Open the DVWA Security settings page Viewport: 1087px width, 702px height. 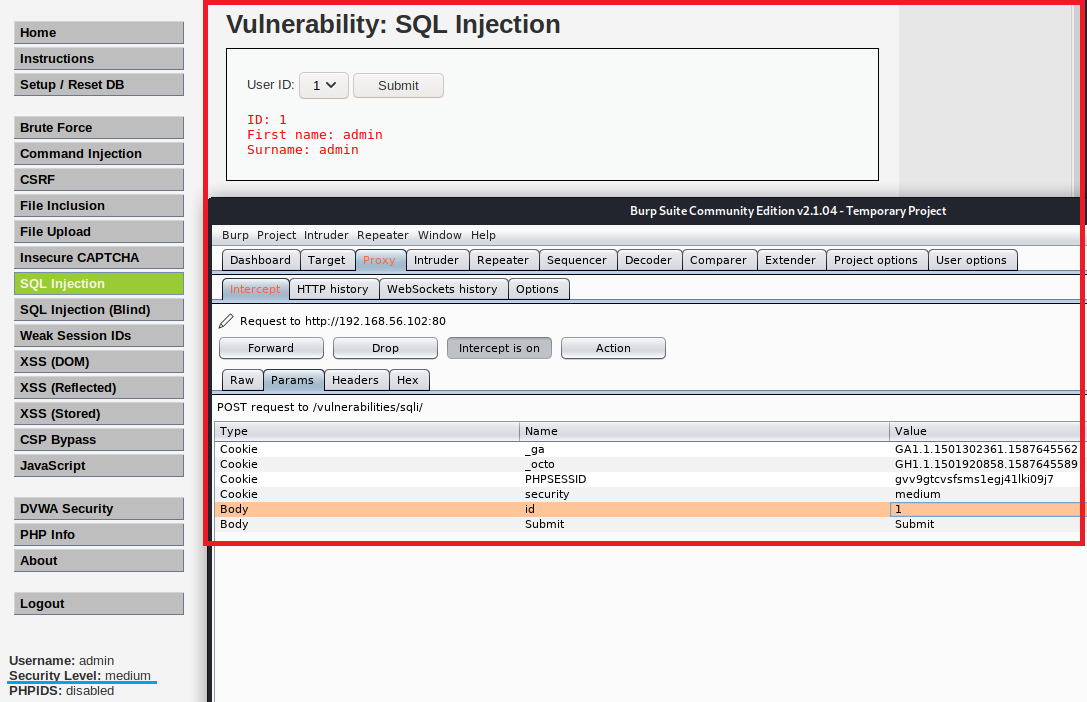point(98,508)
